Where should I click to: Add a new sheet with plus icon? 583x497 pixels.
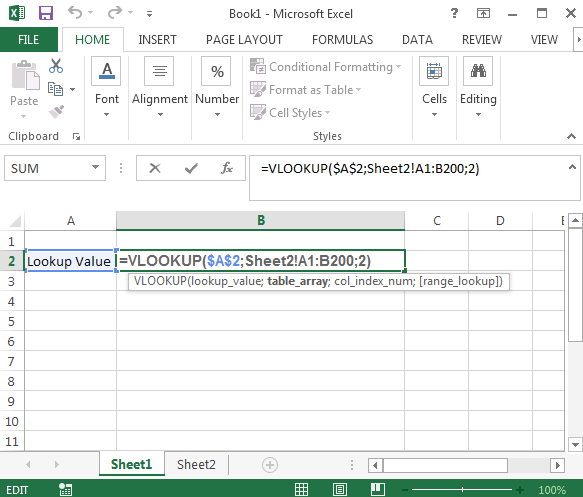pyautogui.click(x=270, y=465)
